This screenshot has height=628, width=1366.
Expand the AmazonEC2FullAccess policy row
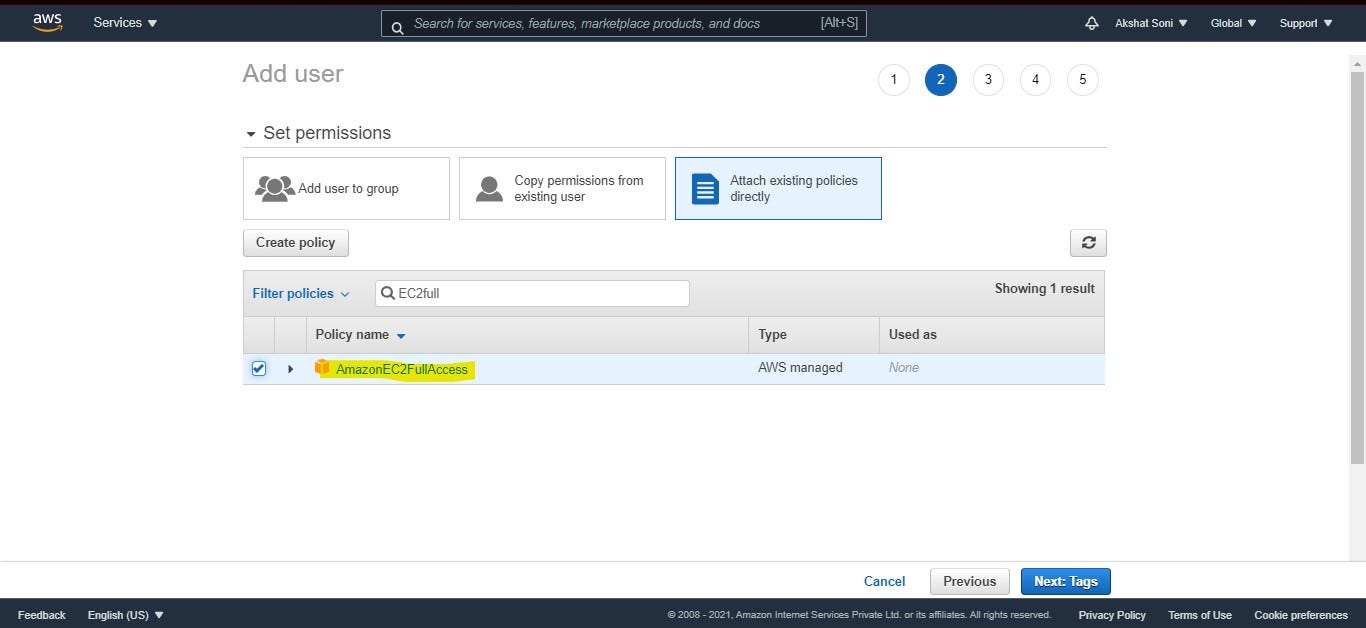pos(291,369)
